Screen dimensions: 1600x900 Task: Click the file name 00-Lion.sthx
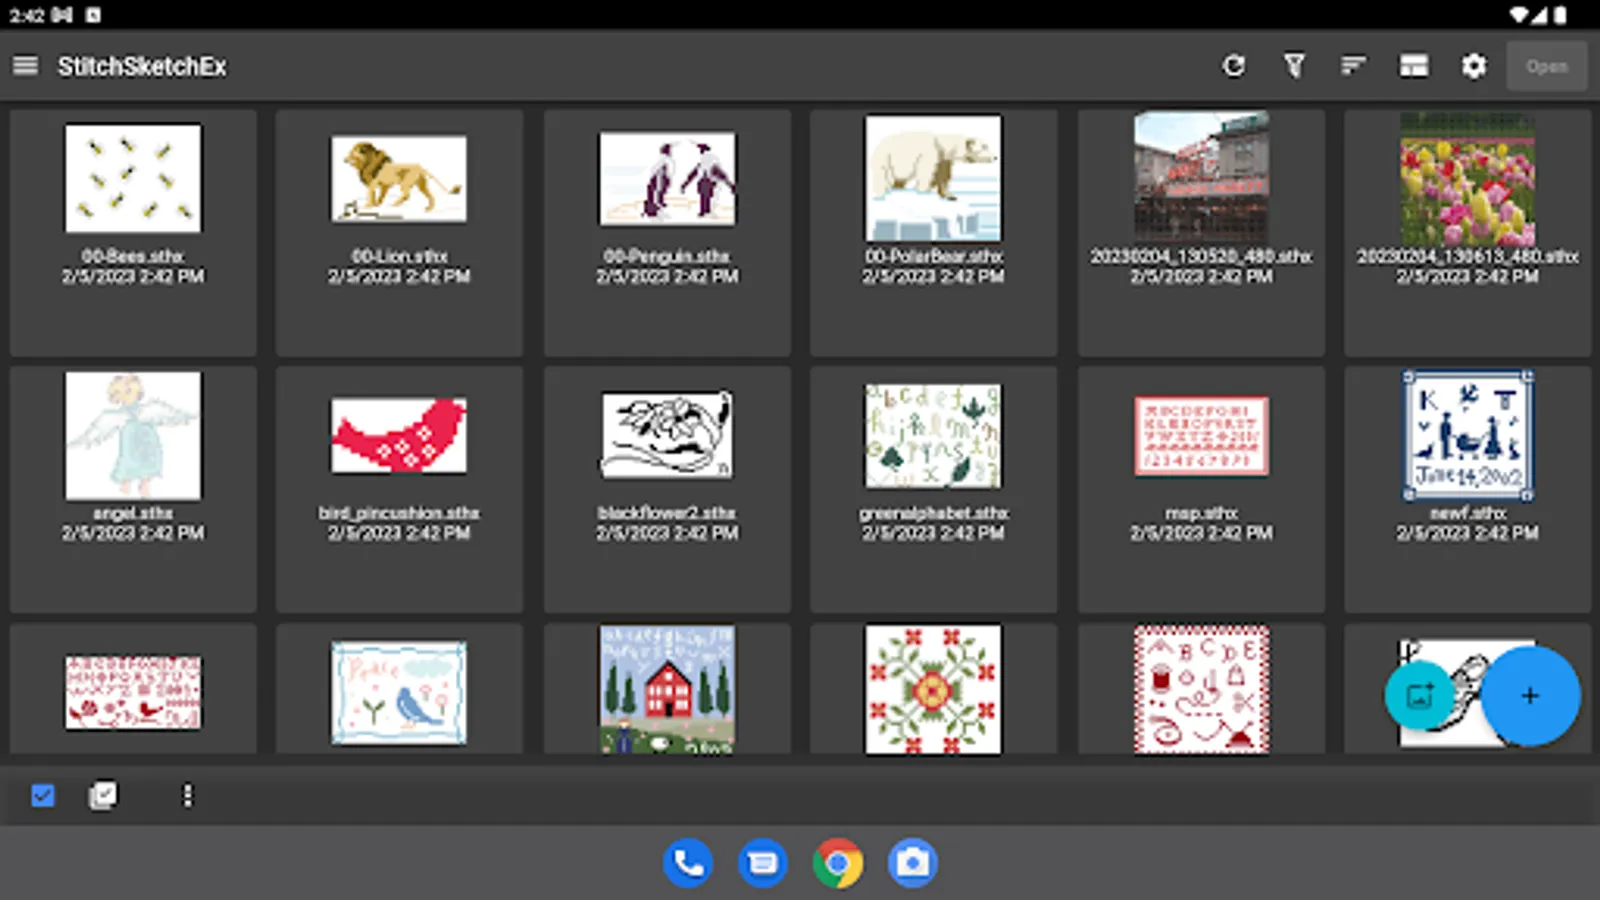399,256
